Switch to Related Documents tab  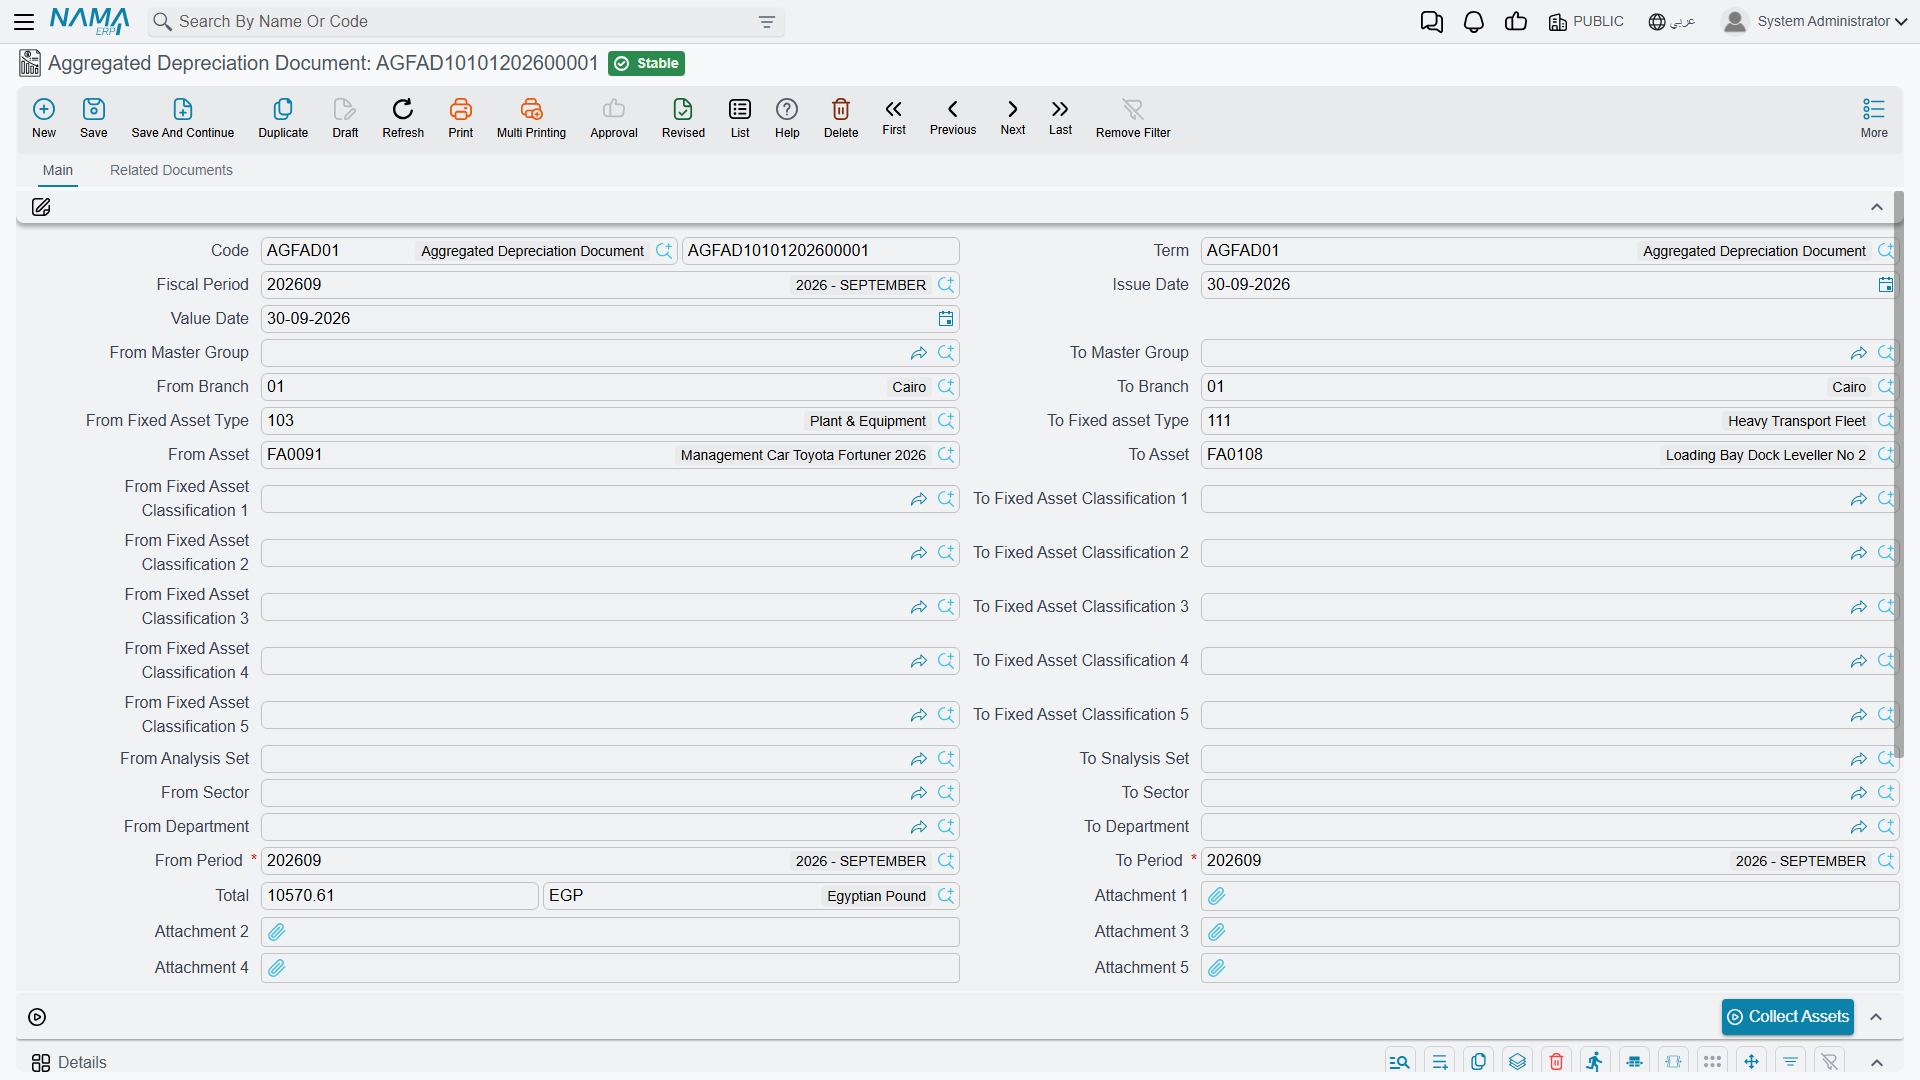pyautogui.click(x=171, y=170)
